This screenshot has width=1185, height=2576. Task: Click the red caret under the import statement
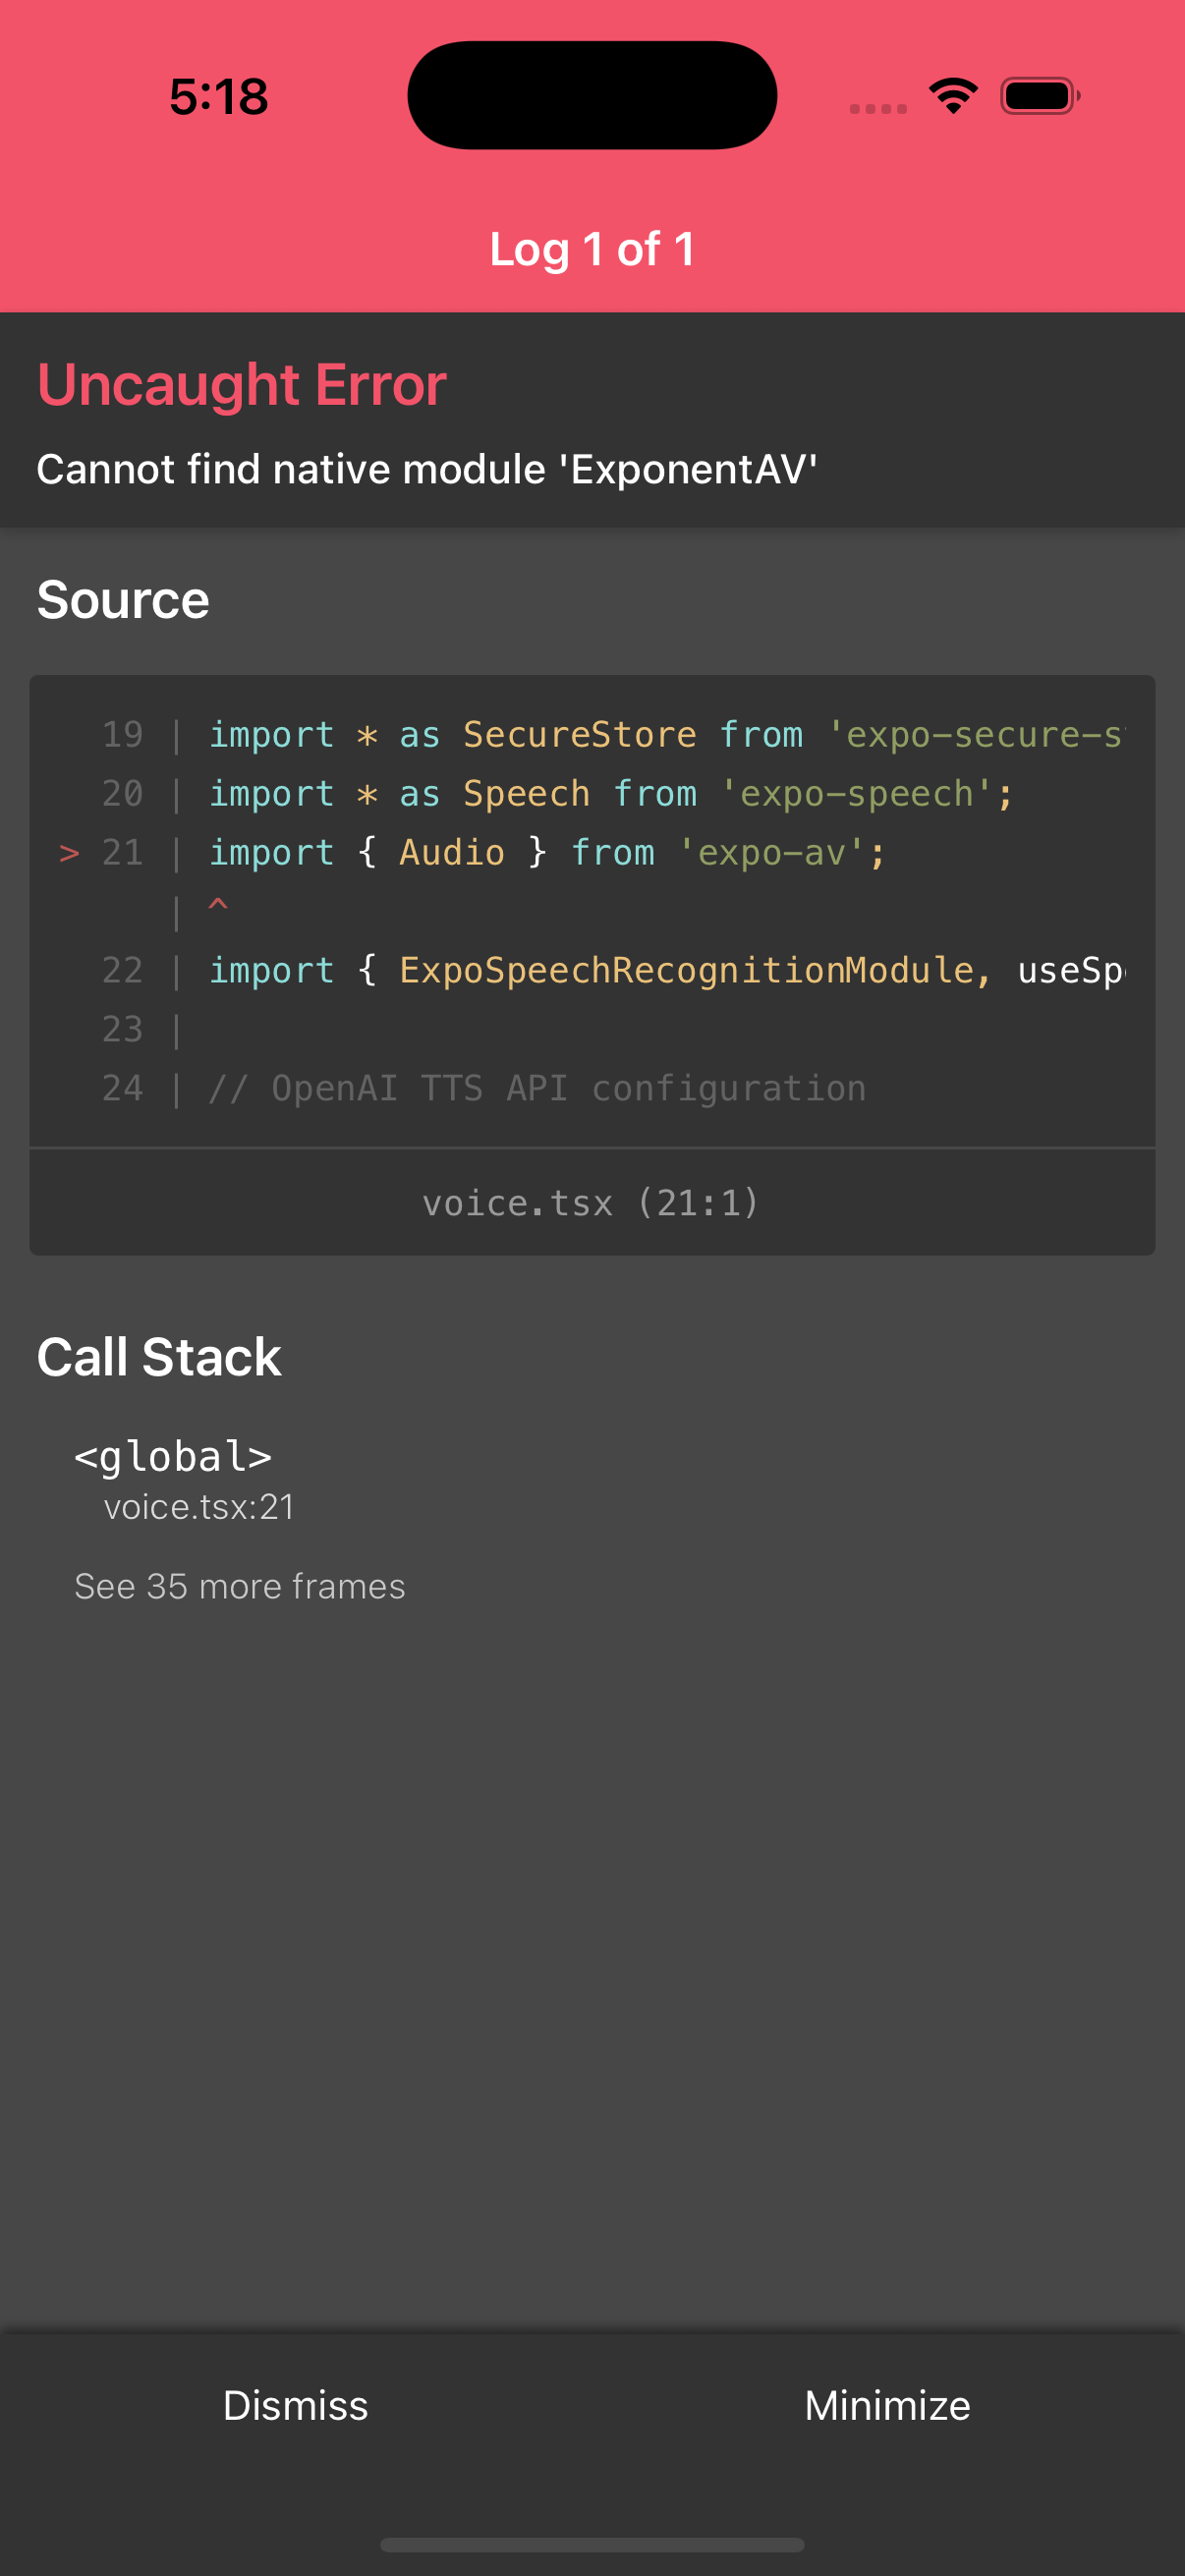(x=218, y=905)
